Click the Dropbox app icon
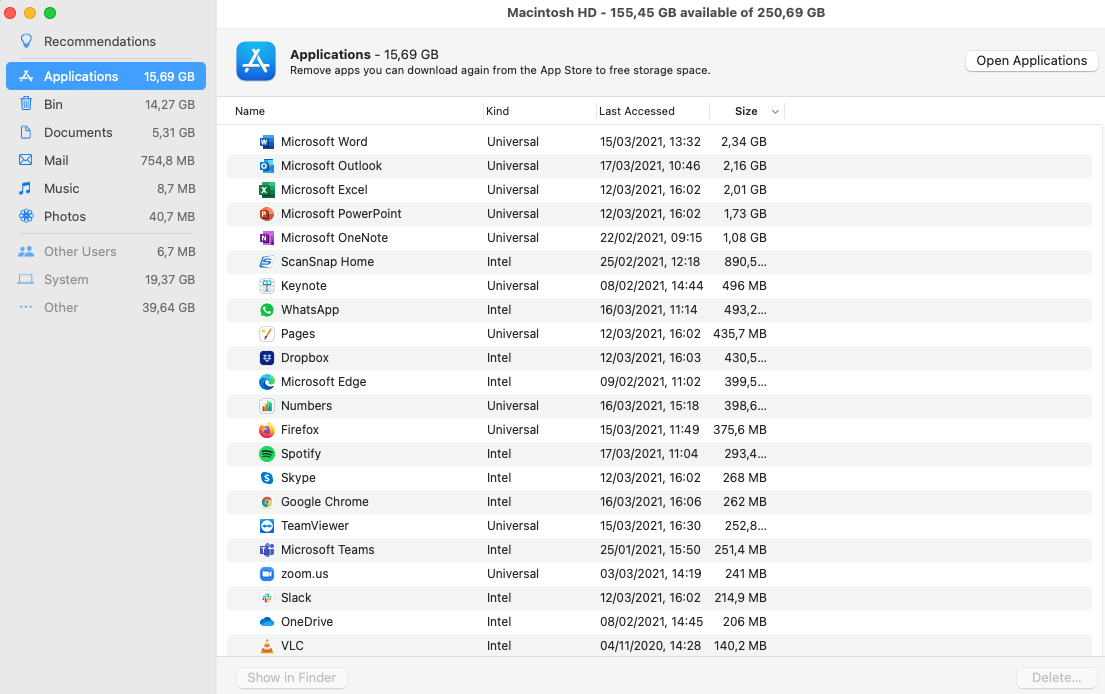Screen dimensions: 1105x694 tap(266, 357)
